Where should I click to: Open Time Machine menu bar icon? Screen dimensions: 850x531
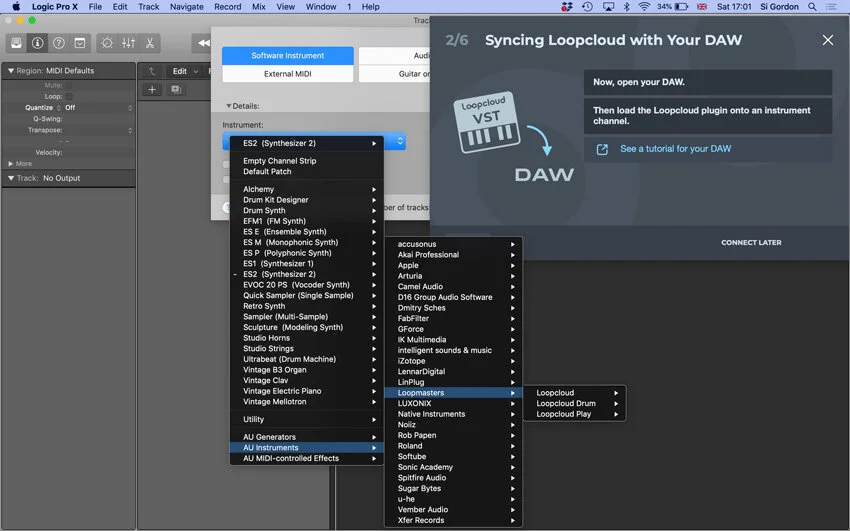point(587,7)
